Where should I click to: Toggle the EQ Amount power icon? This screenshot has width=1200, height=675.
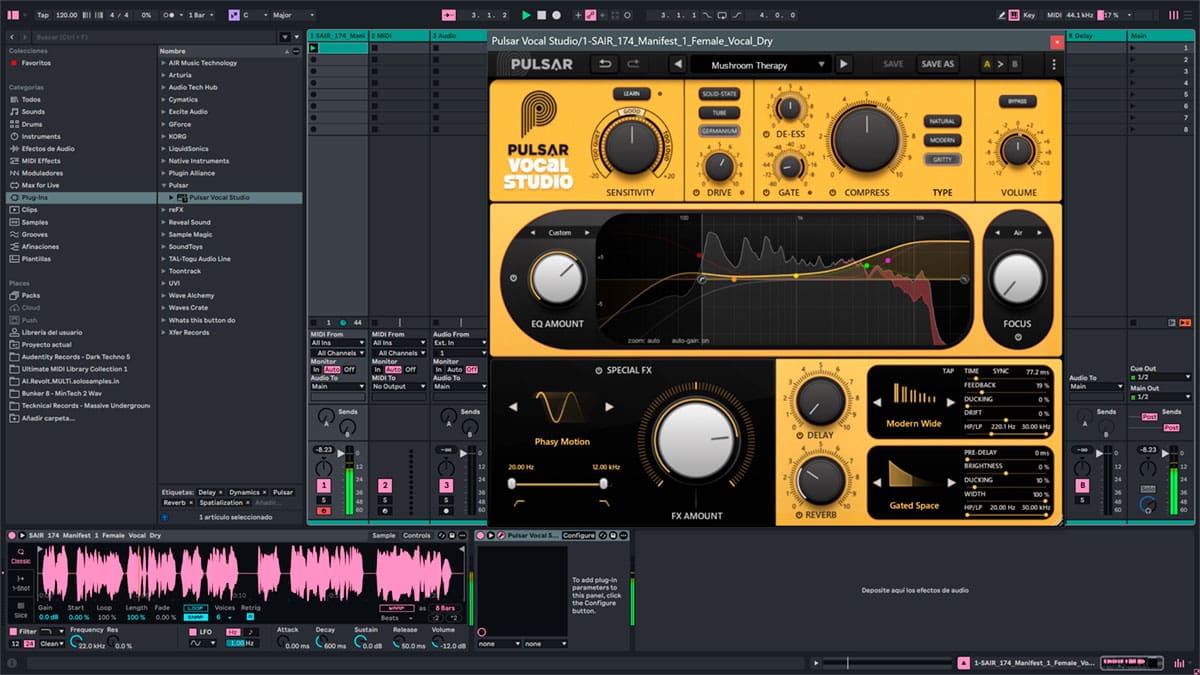(513, 278)
